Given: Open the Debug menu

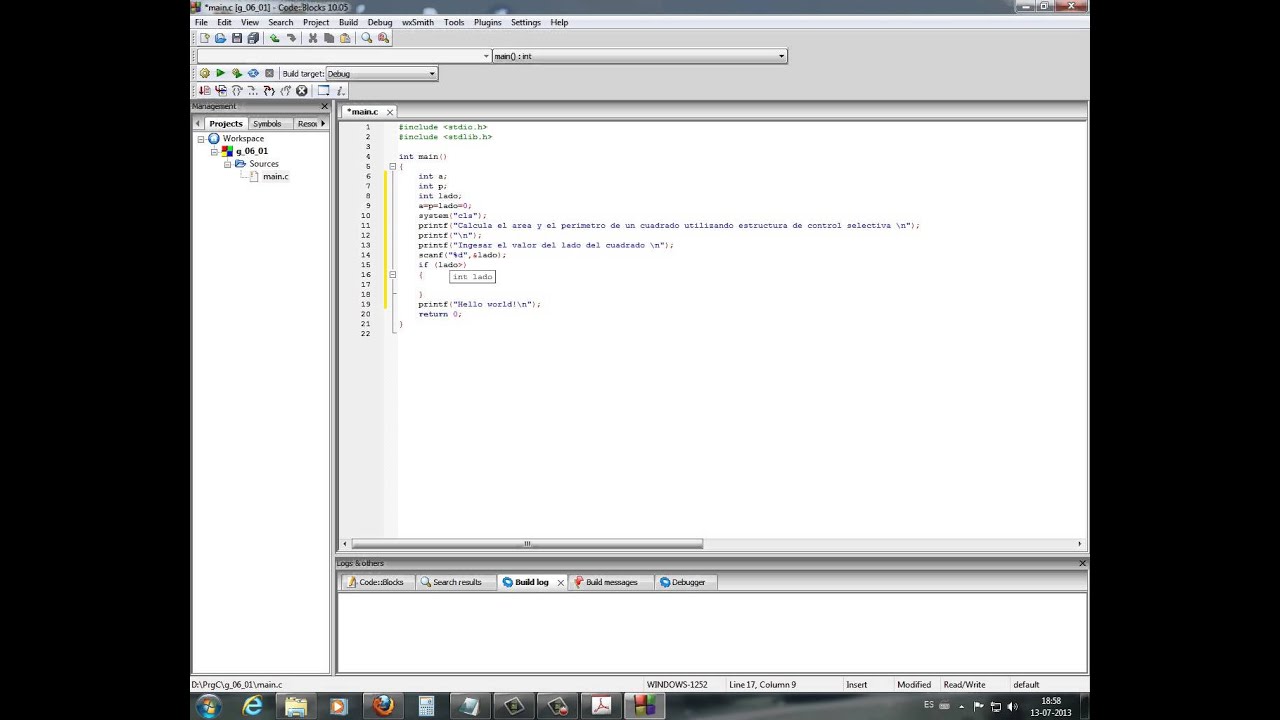Looking at the screenshot, I should click(380, 22).
